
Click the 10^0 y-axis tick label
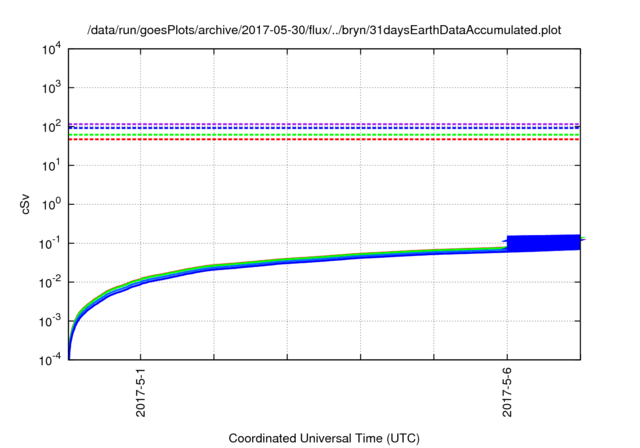tap(51, 204)
